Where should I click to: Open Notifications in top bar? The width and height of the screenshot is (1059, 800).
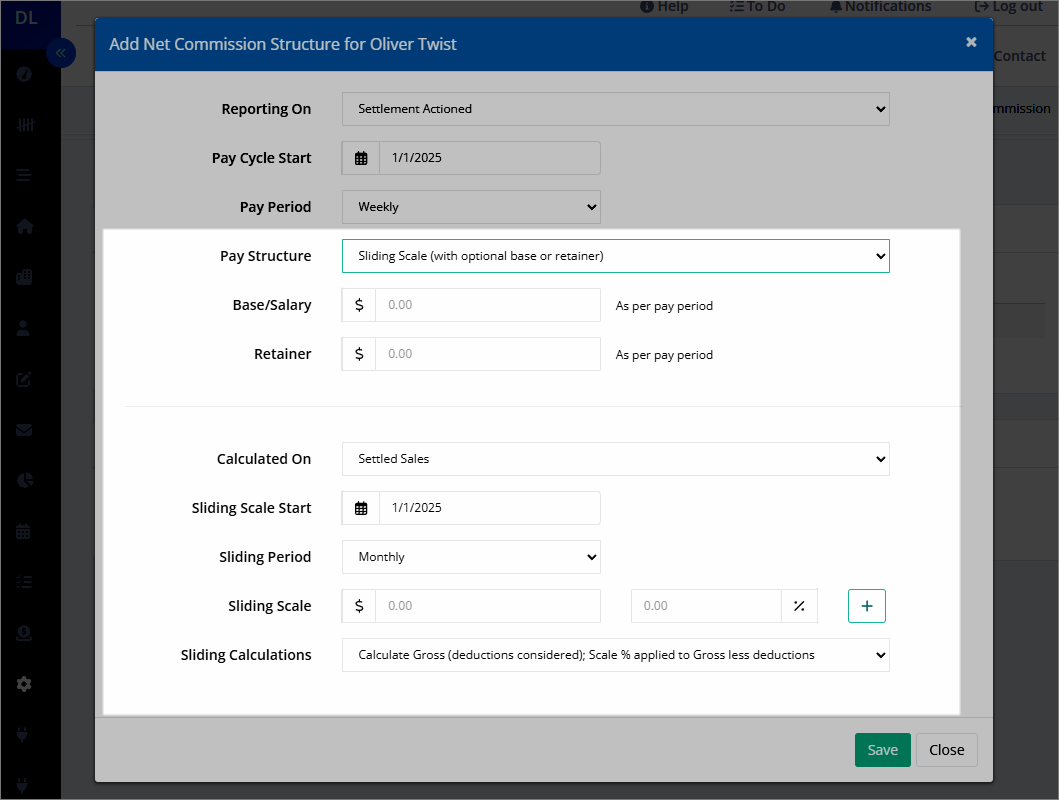(880, 7)
